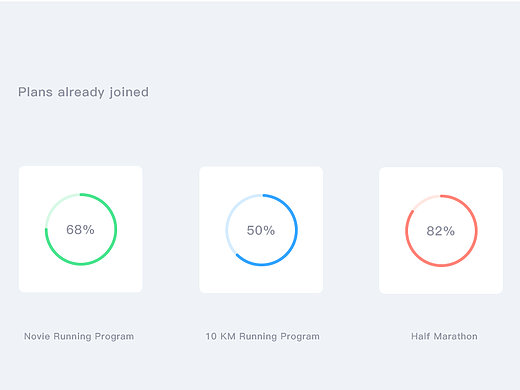Click the 'Plans already joined' heading
Image resolution: width=520 pixels, height=390 pixels.
pos(83,92)
